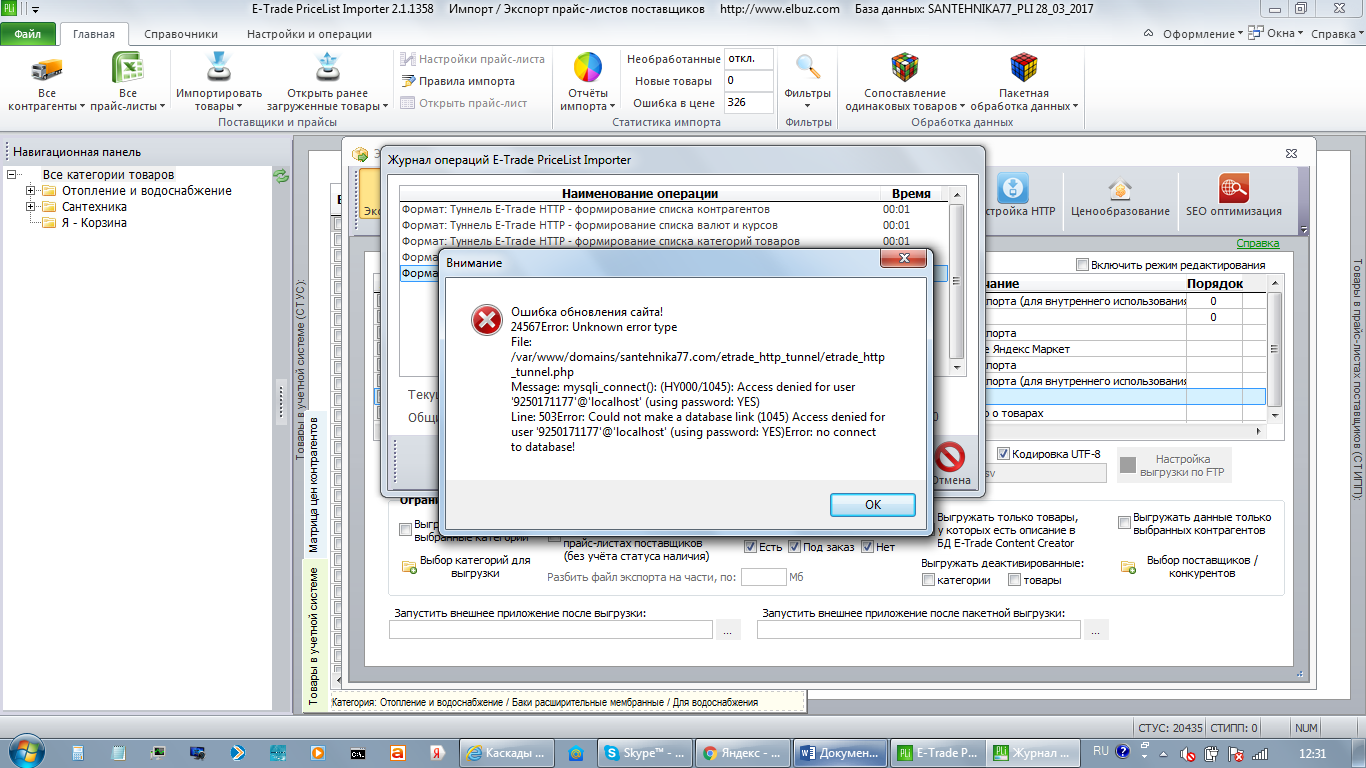Click 'формирование списка контрагентов' log row

pos(673,210)
